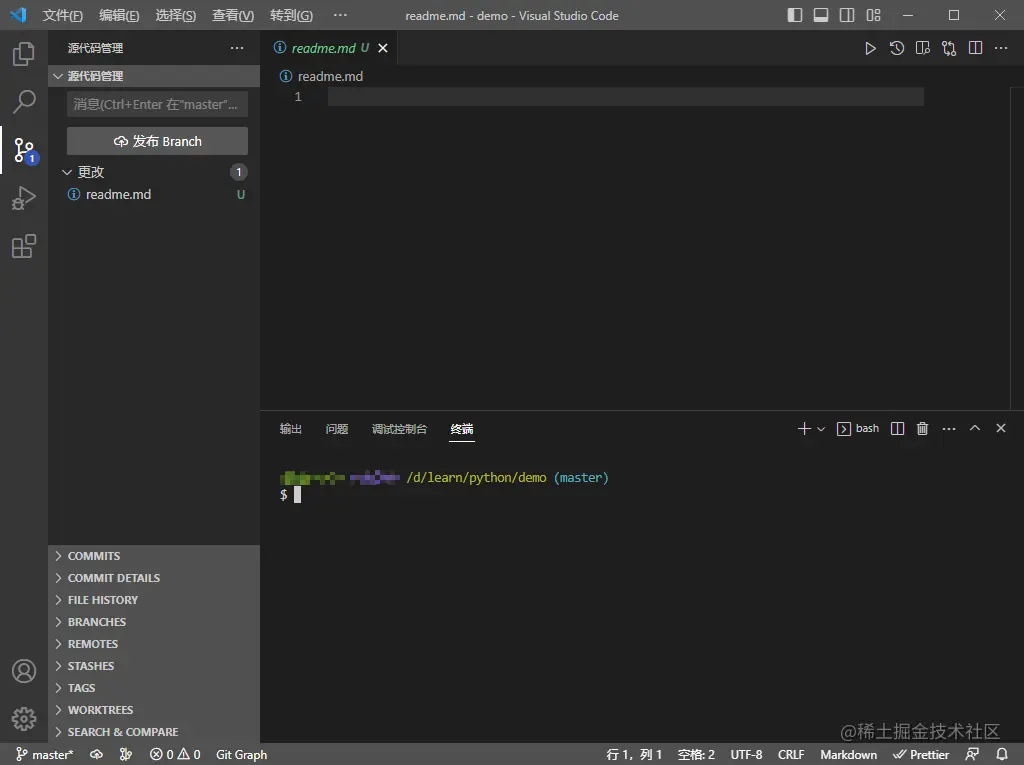Open the notifications bell in status bar
The height and width of the screenshot is (765, 1024).
1002,755
